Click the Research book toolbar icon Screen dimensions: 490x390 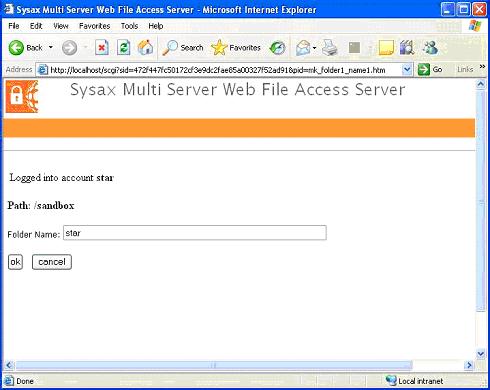pyautogui.click(x=407, y=48)
